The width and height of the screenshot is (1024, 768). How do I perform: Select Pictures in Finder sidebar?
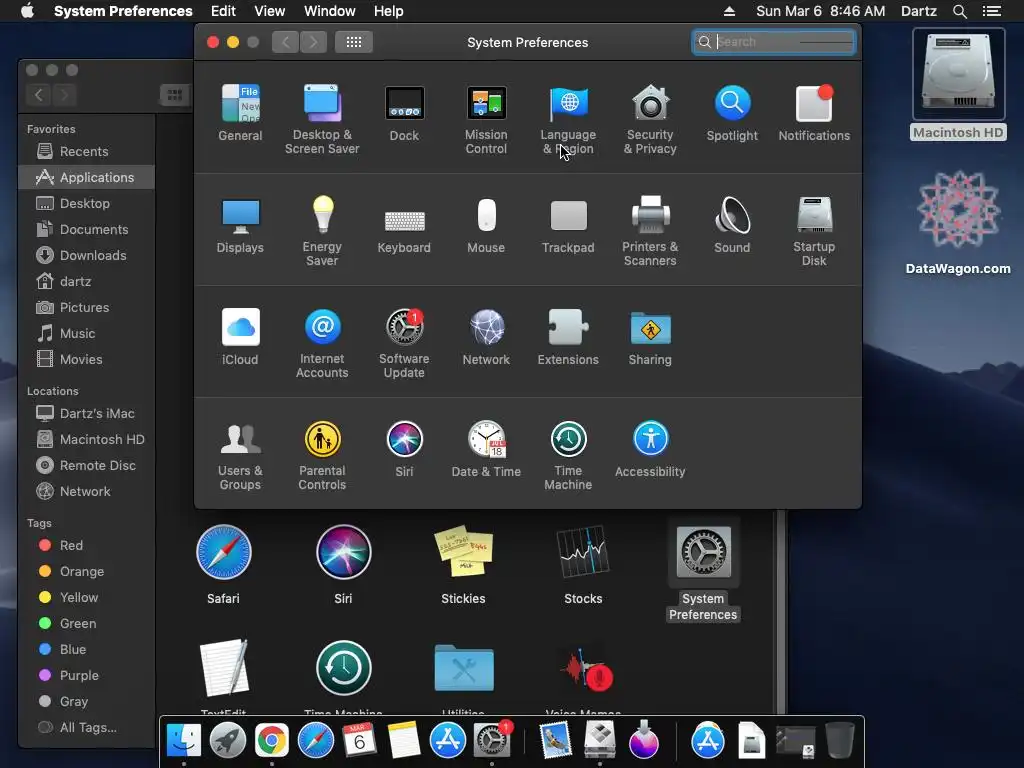click(x=86, y=308)
